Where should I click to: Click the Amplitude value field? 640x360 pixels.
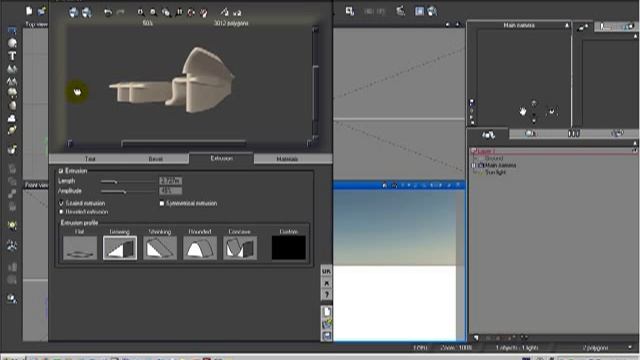tap(170, 191)
